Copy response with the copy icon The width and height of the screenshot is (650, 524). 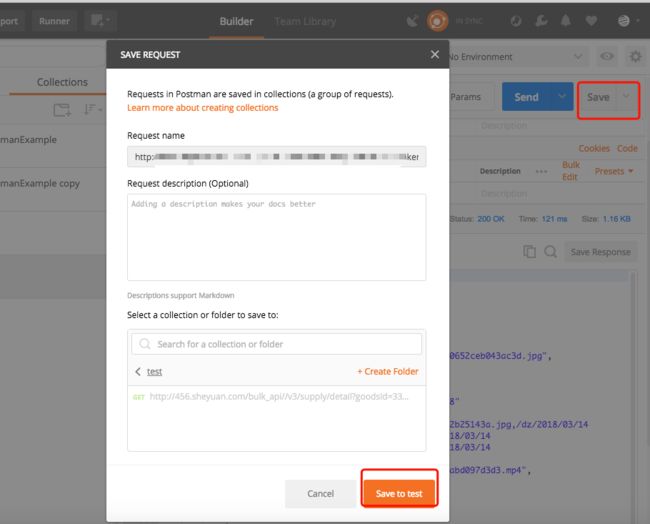click(x=529, y=252)
